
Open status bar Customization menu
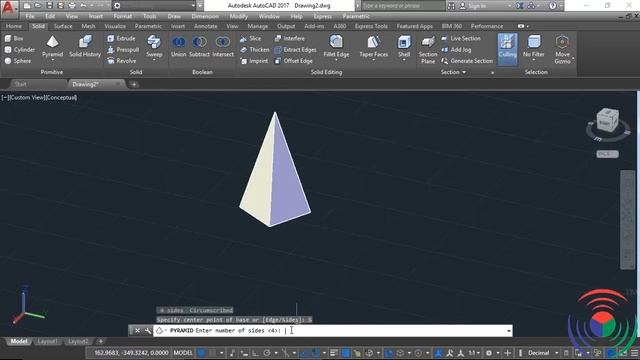[634, 353]
